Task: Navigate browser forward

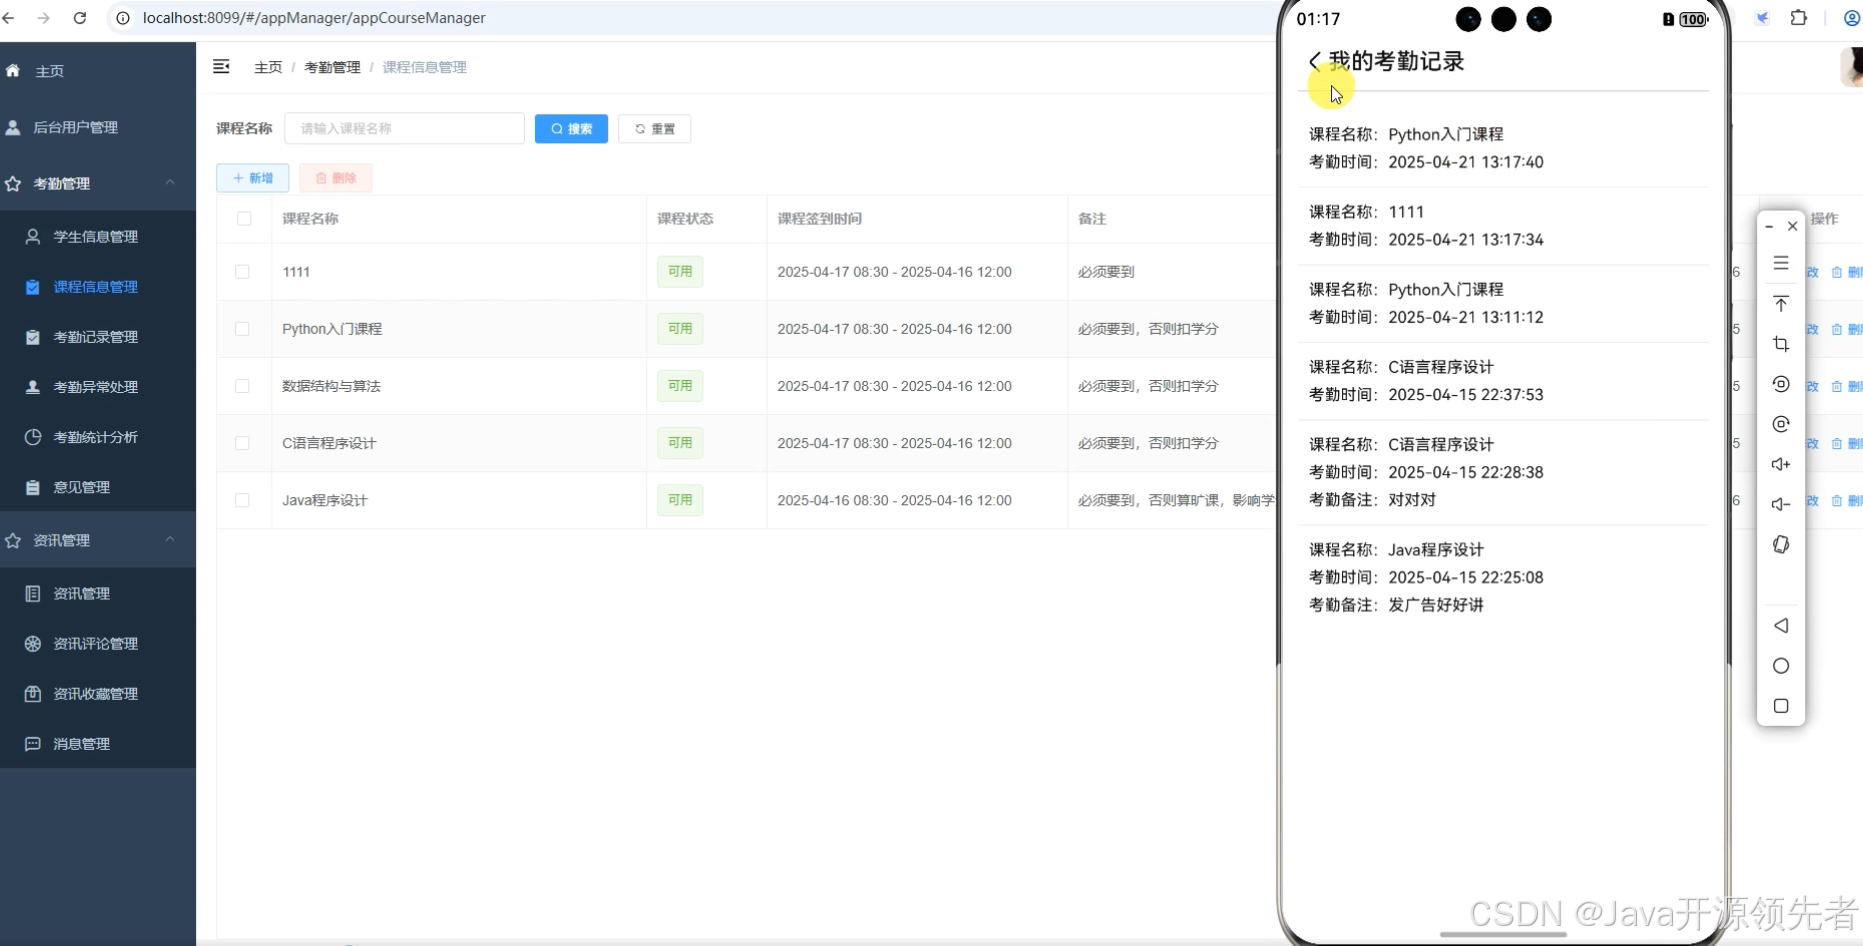Action: coord(44,18)
